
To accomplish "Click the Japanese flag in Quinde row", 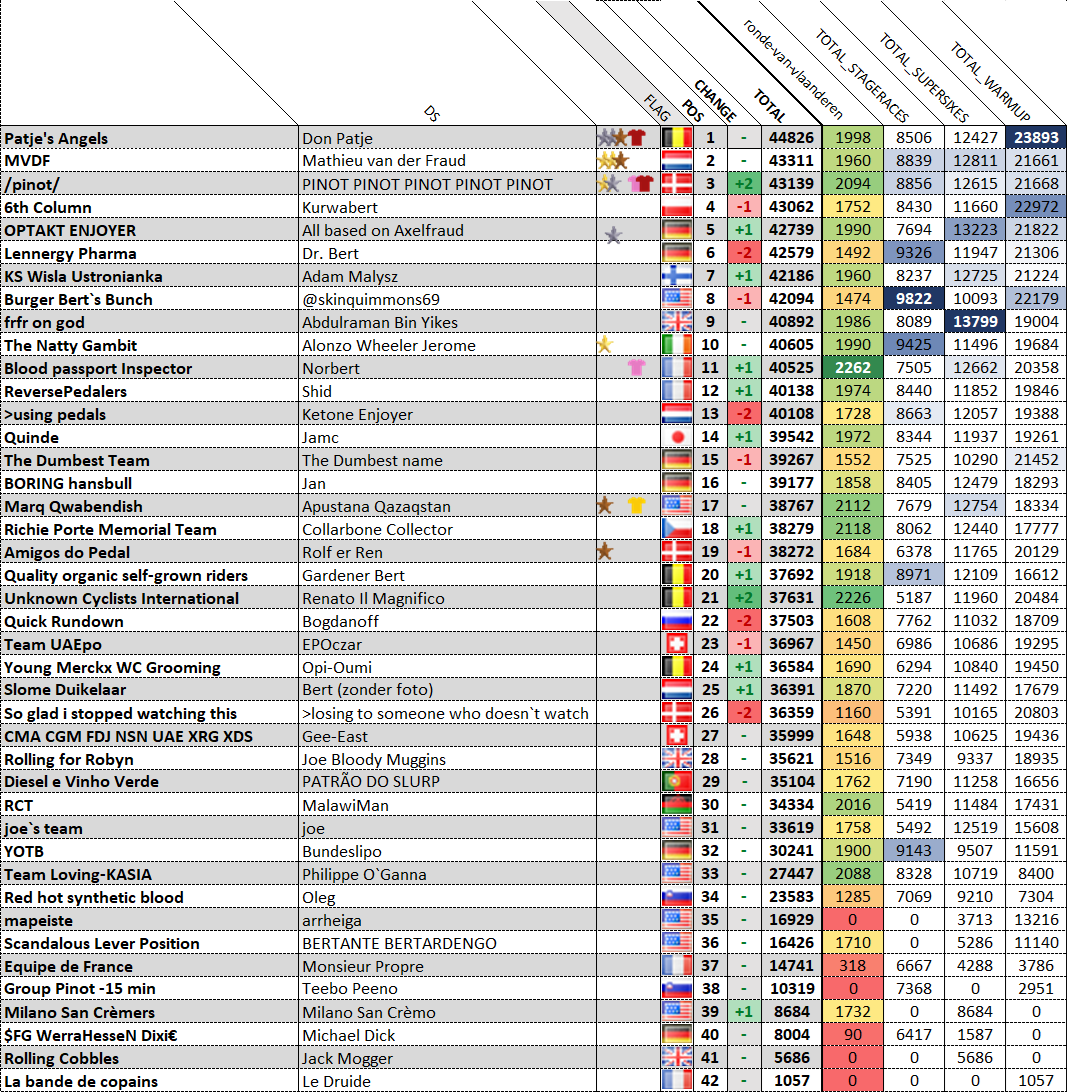I will click(677, 437).
